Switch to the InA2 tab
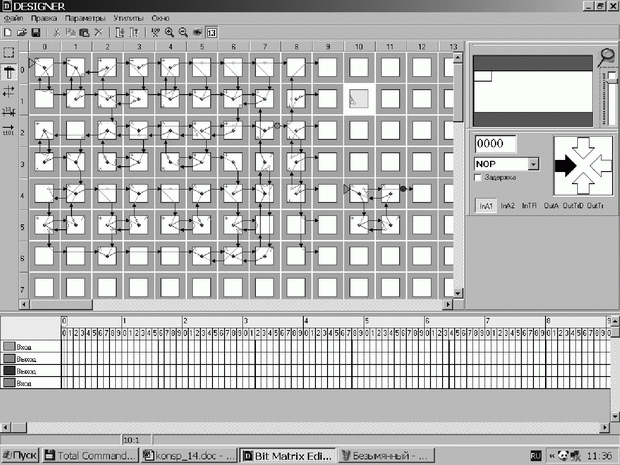The height and width of the screenshot is (465, 620). 508,204
